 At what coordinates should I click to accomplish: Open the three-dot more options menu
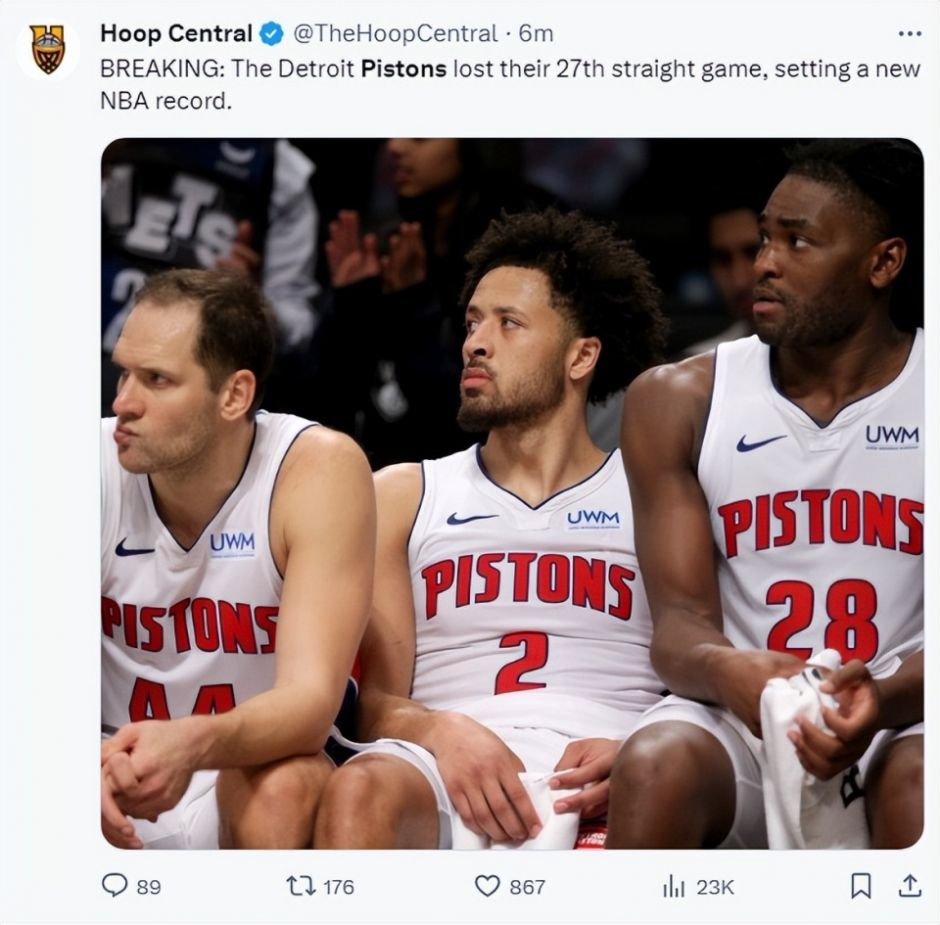coord(909,34)
